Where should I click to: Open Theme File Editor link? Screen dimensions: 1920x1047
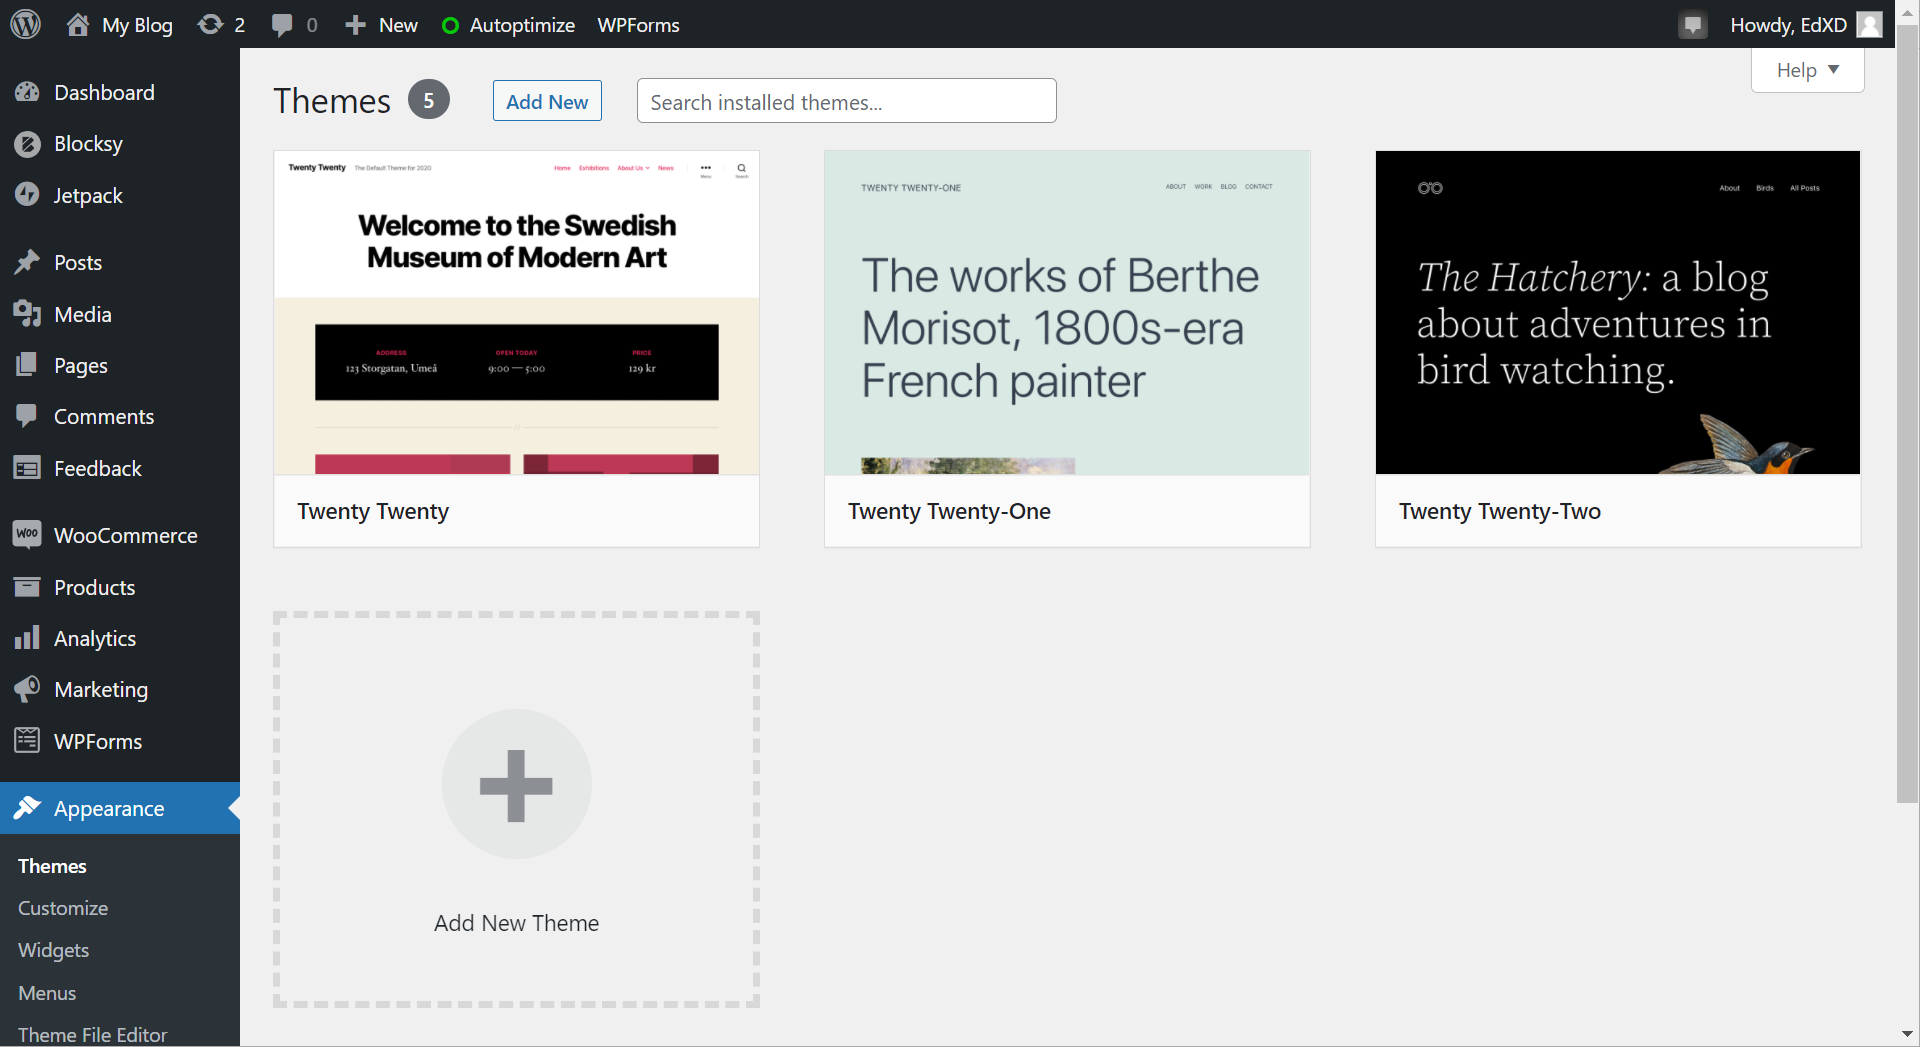click(92, 1035)
